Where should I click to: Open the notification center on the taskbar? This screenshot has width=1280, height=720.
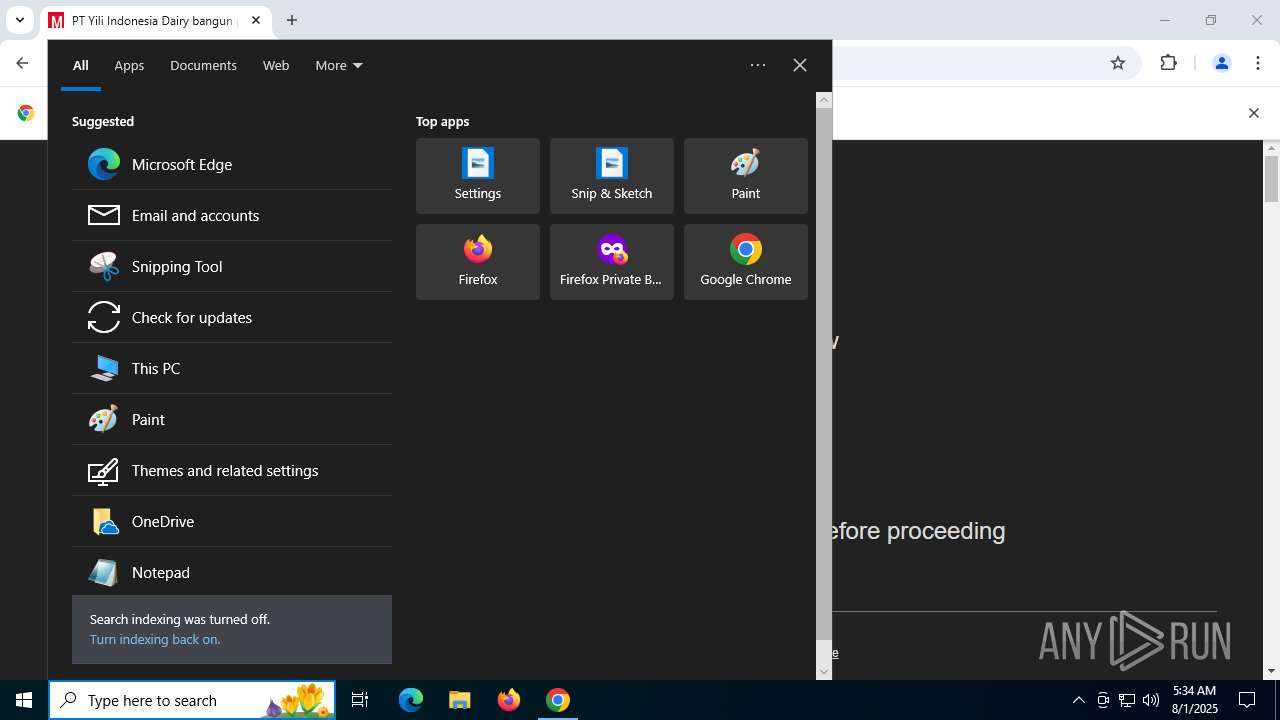[x=1247, y=700]
